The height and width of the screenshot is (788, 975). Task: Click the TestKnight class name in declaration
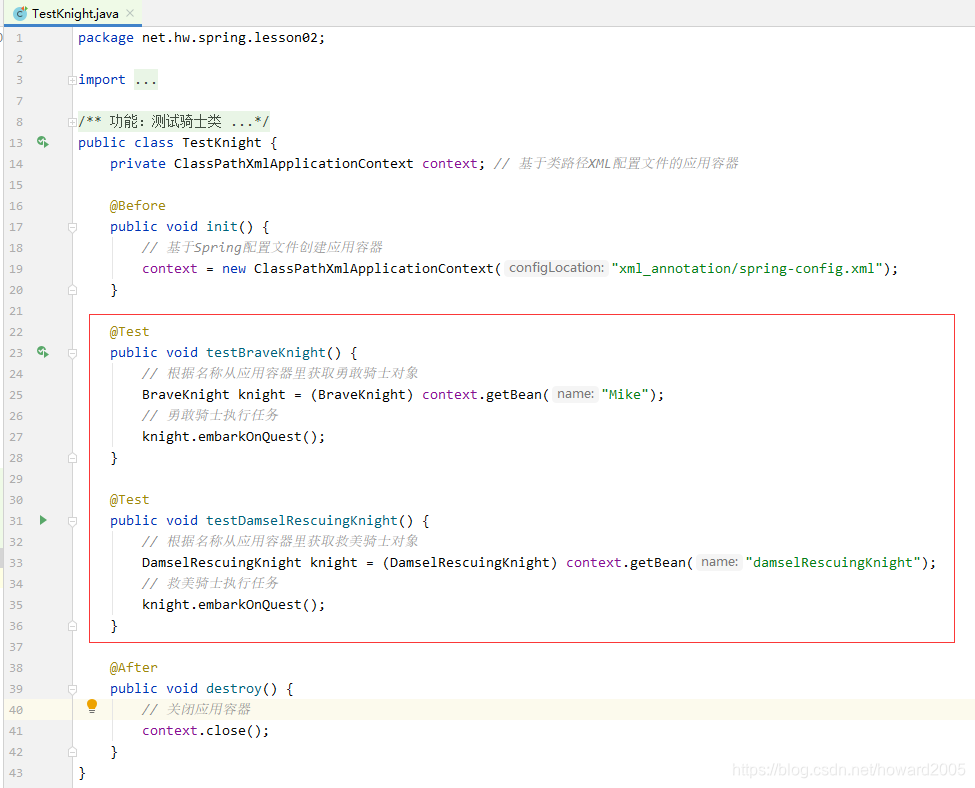click(x=221, y=142)
